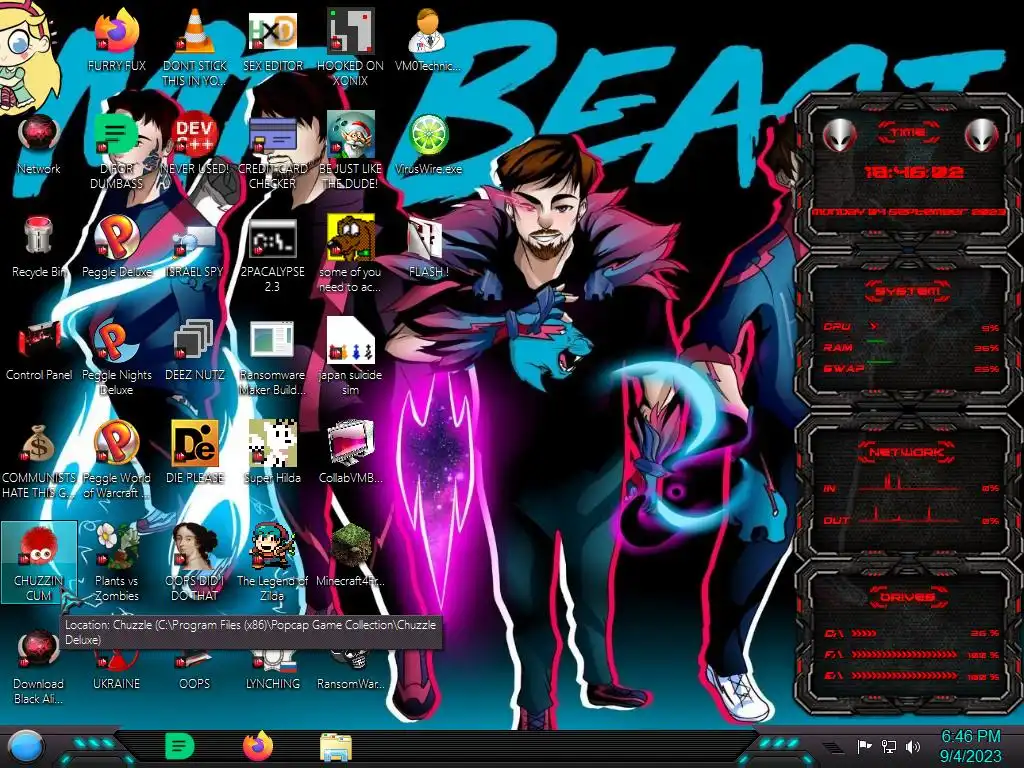The width and height of the screenshot is (1024, 768).
Task: Launch The Legend of Zilda
Action: 273,563
